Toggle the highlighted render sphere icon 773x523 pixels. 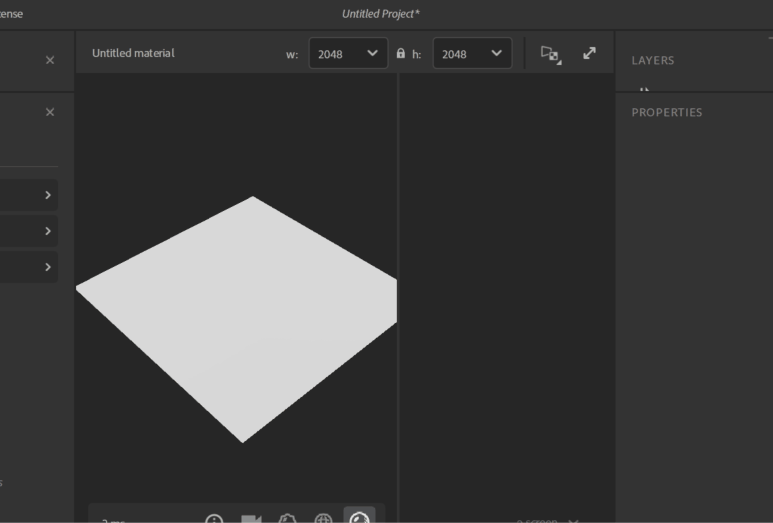pyautogui.click(x=359, y=517)
